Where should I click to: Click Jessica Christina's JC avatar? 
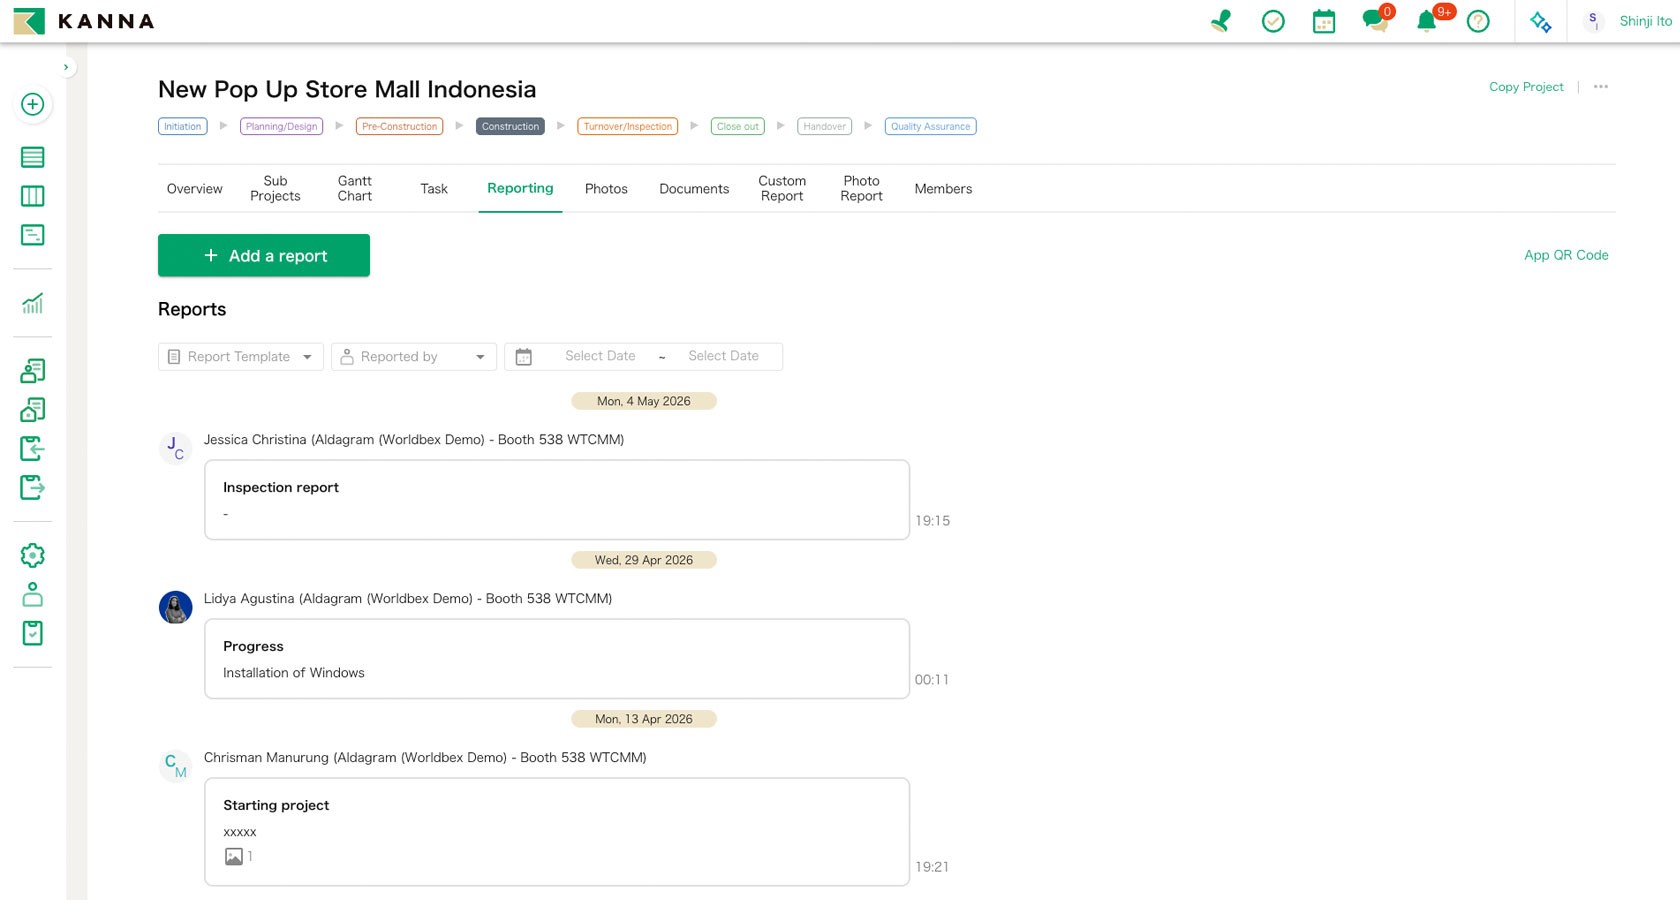tap(176, 448)
